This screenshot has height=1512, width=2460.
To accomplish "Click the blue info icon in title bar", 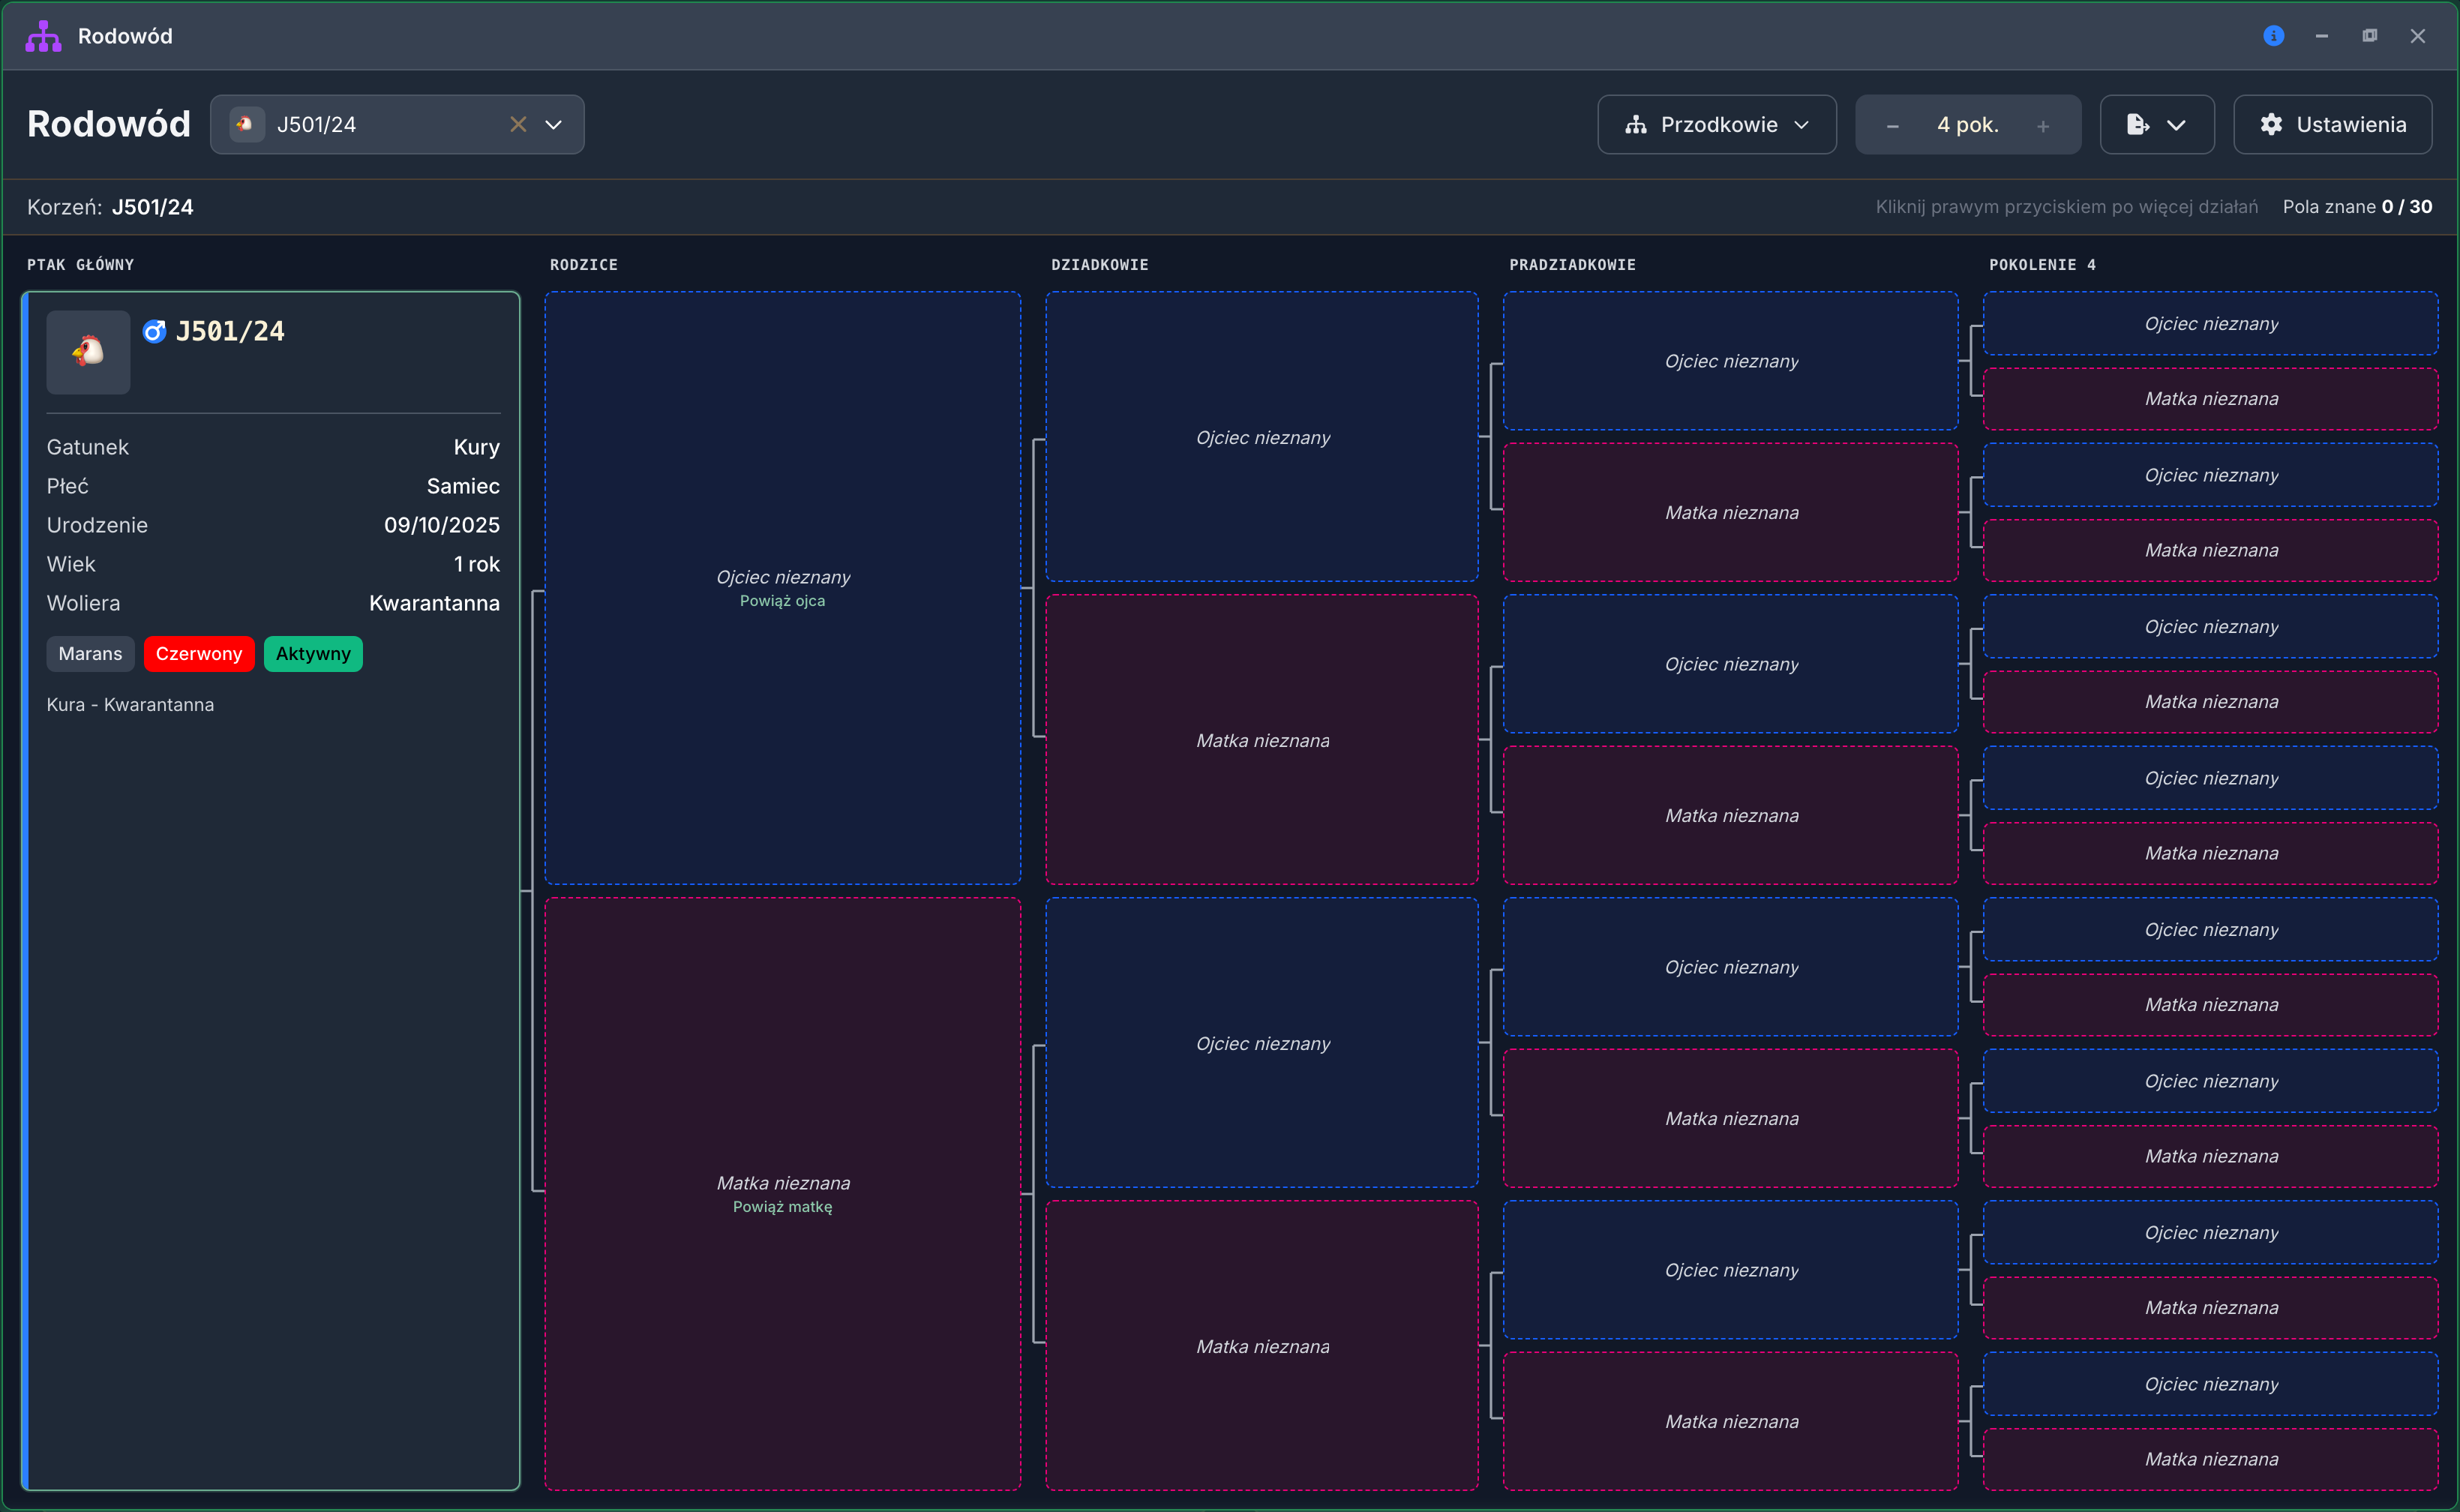I will point(2273,36).
